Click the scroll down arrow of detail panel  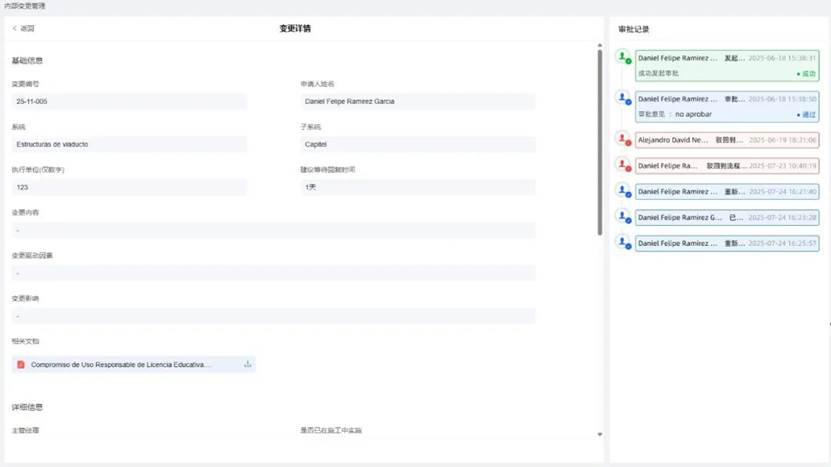tap(600, 435)
